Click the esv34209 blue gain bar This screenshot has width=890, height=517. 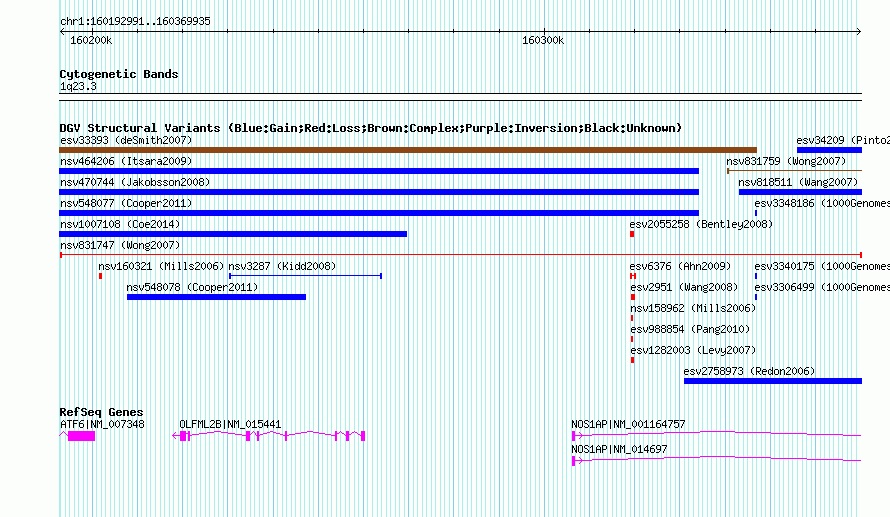click(x=829, y=150)
